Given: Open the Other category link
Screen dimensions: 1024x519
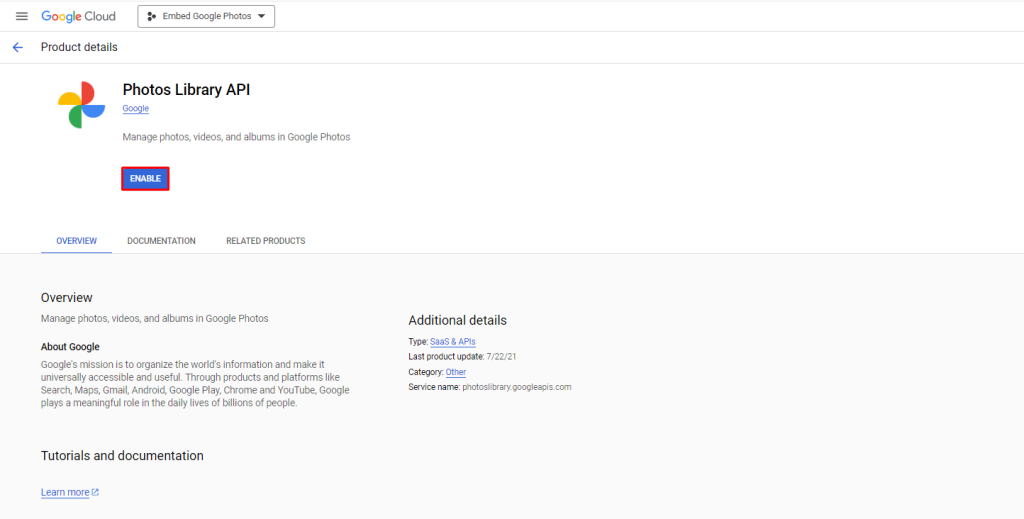Looking at the screenshot, I should coord(456,372).
